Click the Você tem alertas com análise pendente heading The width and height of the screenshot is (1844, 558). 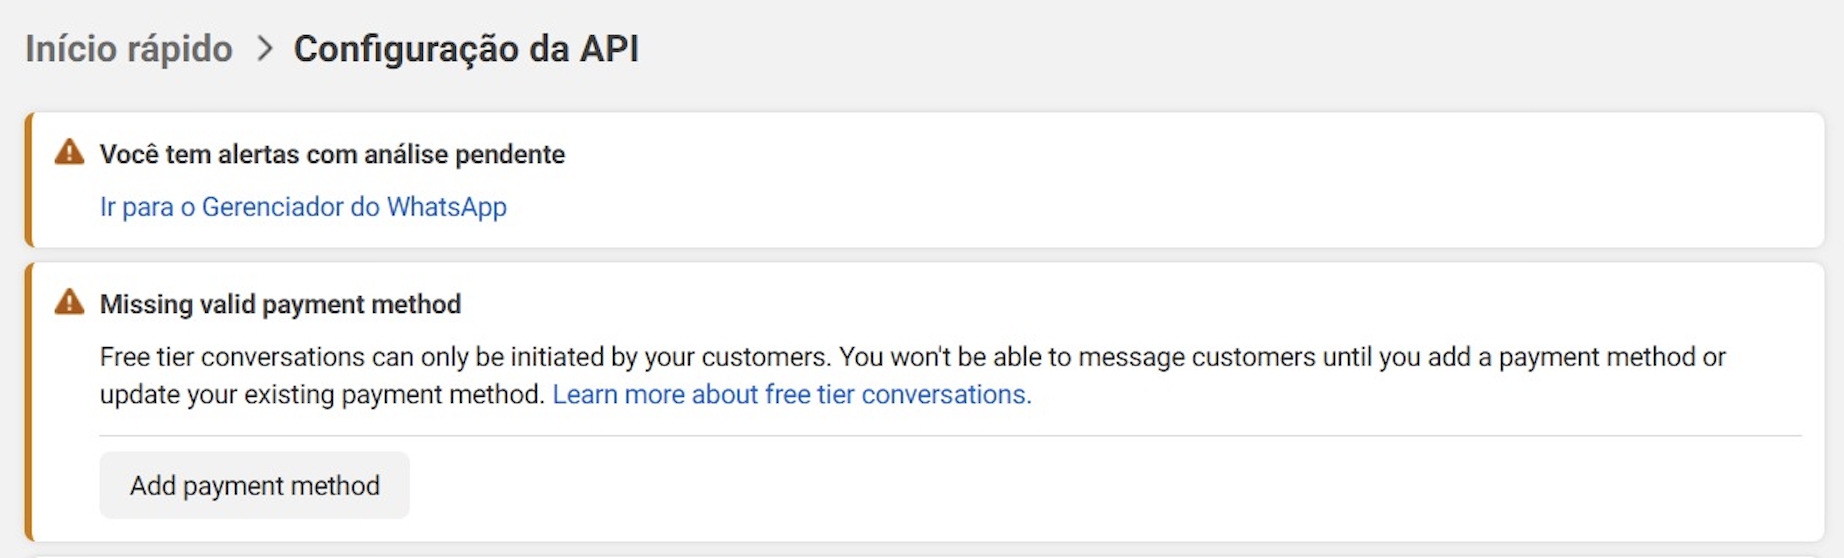332,155
